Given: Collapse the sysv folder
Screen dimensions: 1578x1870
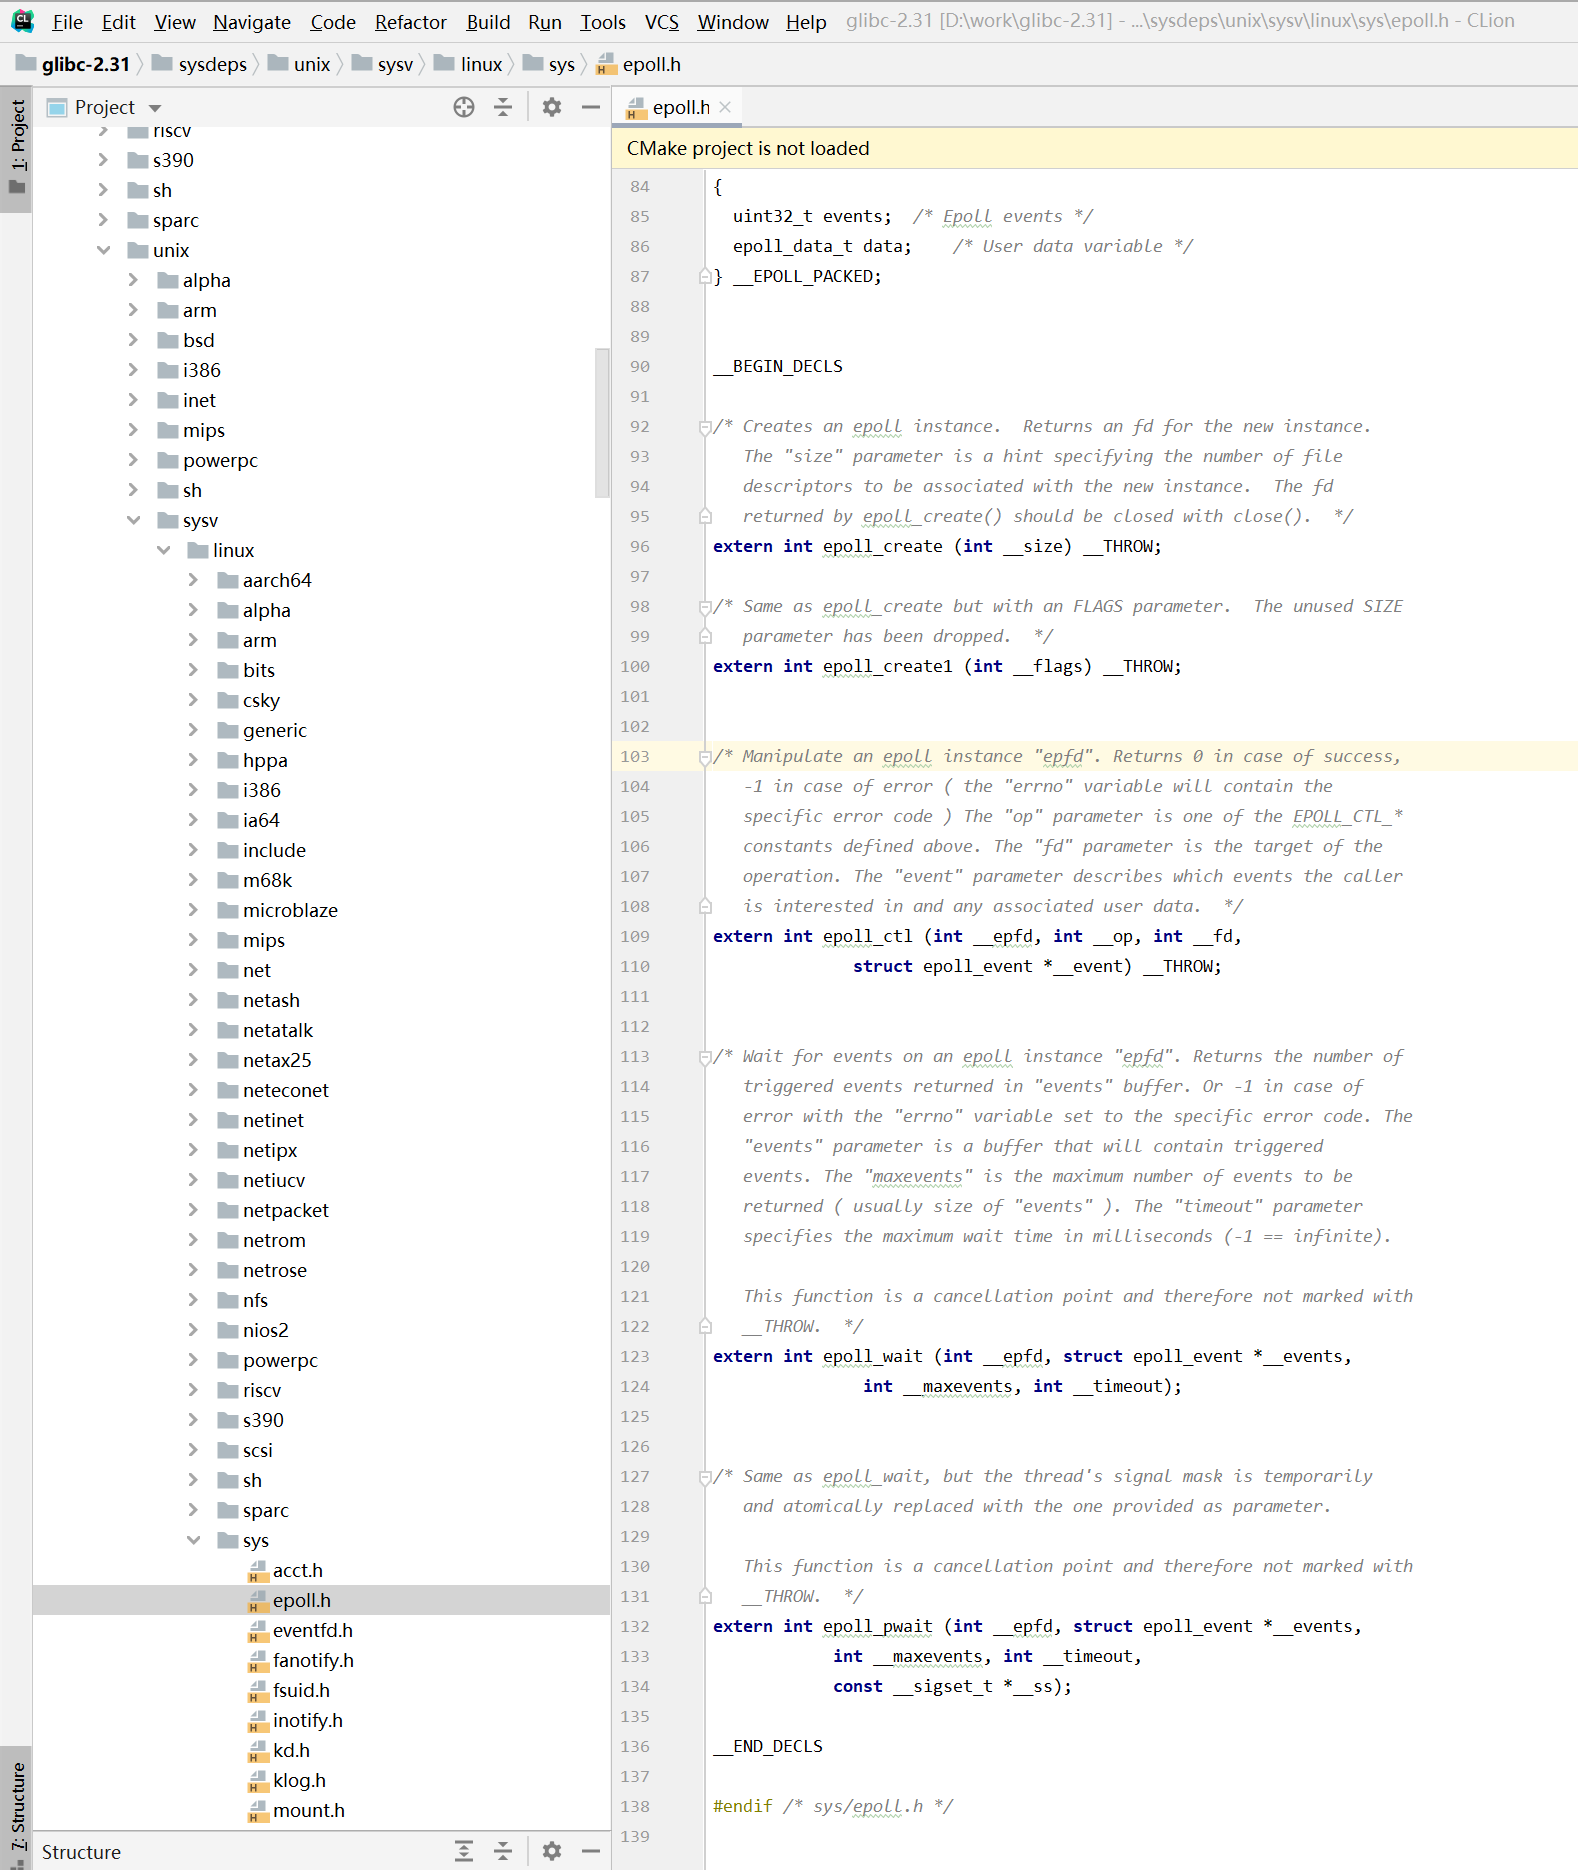Looking at the screenshot, I should coord(134,520).
